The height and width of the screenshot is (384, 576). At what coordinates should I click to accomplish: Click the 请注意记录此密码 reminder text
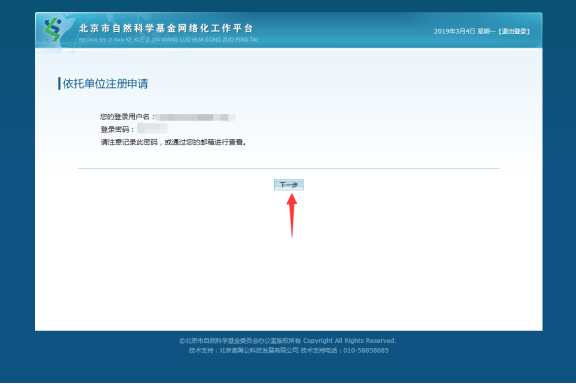[x=173, y=142]
